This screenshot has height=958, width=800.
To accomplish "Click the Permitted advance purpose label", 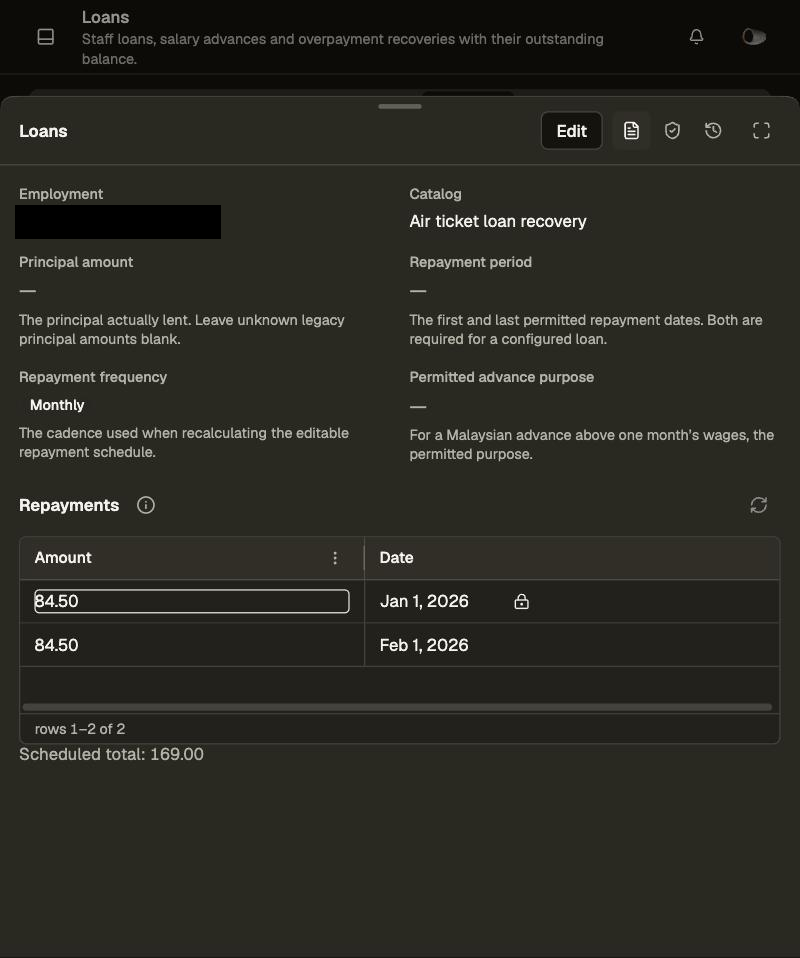I will pyautogui.click(x=502, y=377).
